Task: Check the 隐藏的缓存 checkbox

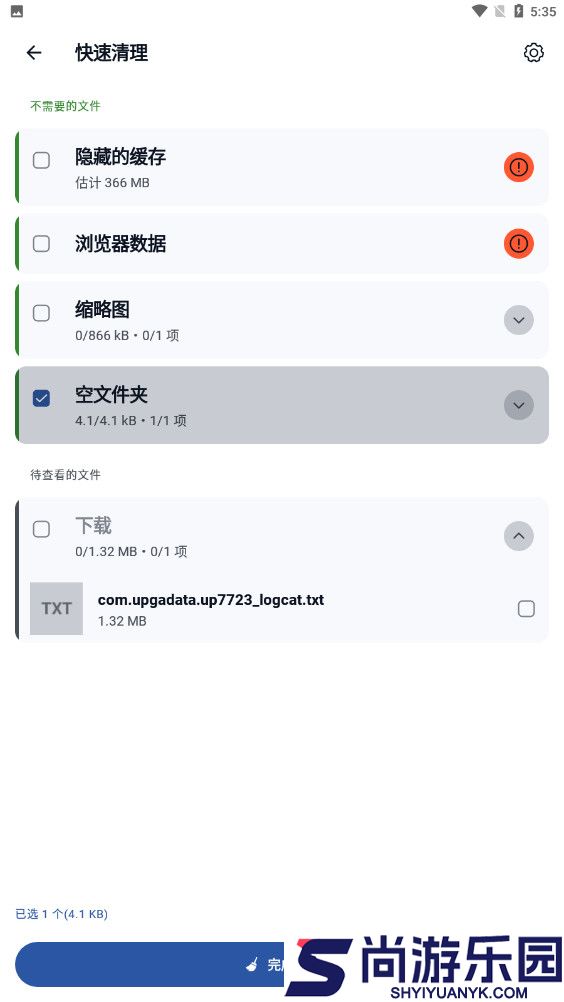Action: point(42,160)
